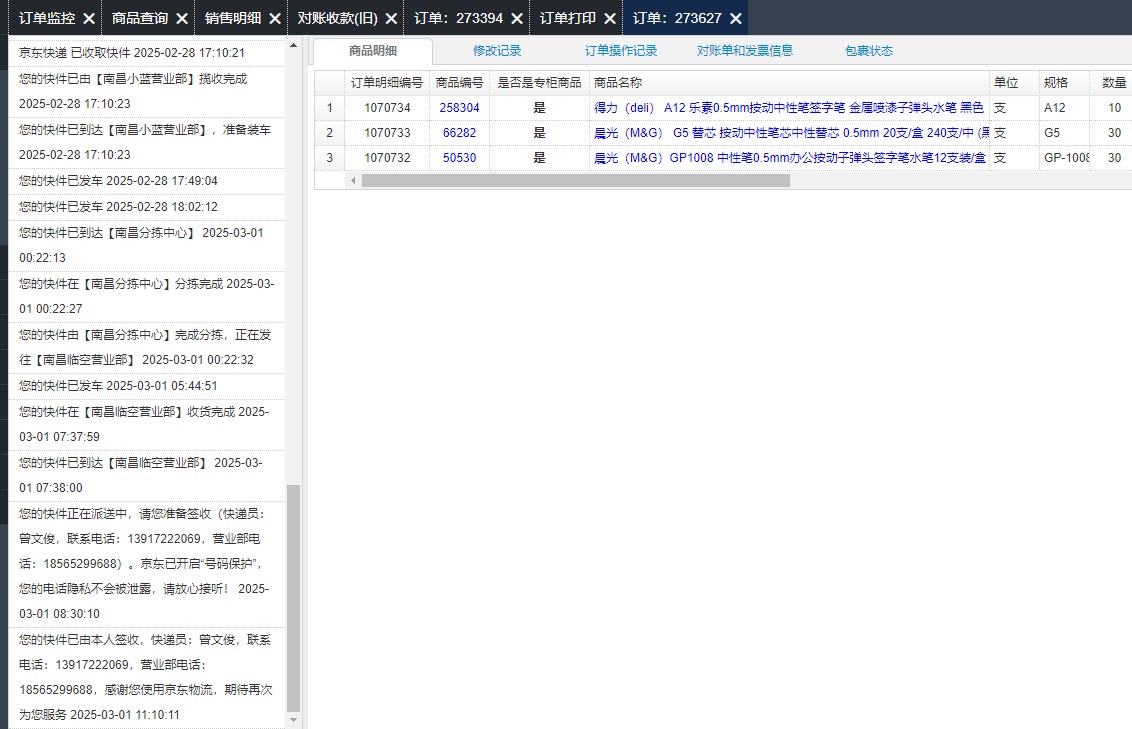Close the 订单: 273627 tab
This screenshot has width=1132, height=729.
point(736,19)
